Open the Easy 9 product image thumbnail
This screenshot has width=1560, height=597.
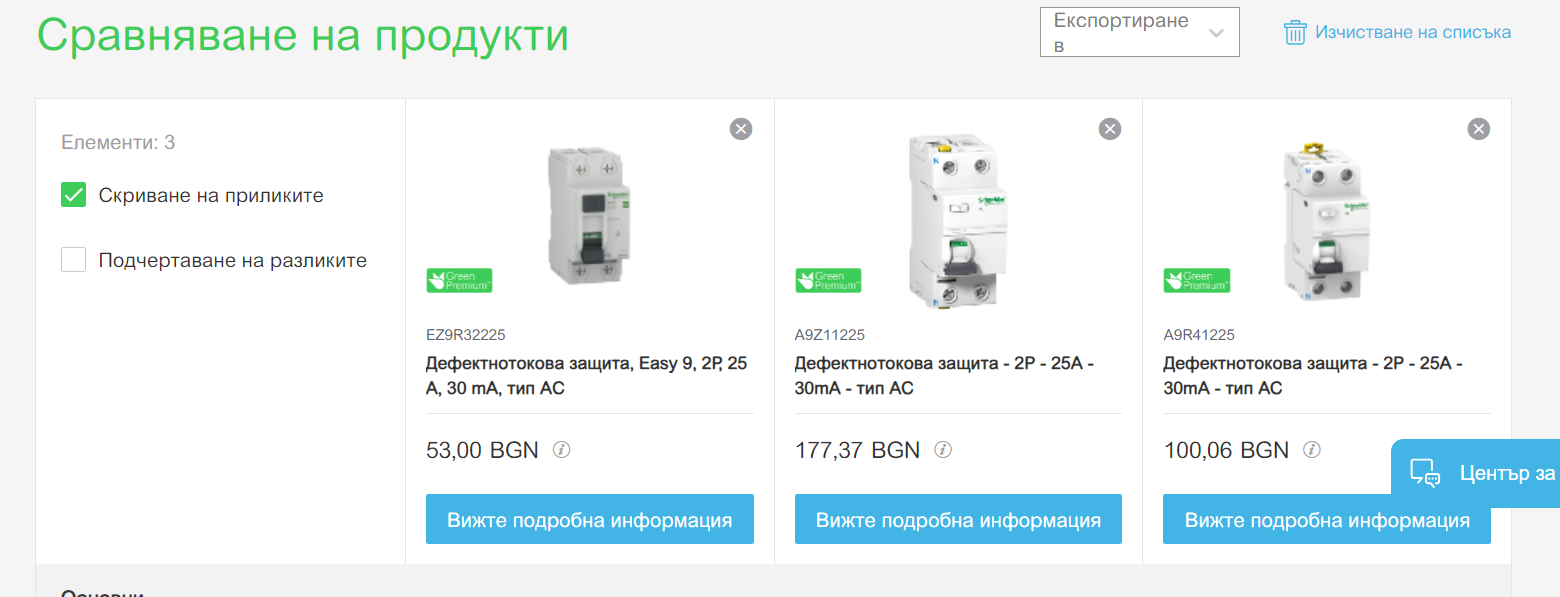pyautogui.click(x=589, y=215)
